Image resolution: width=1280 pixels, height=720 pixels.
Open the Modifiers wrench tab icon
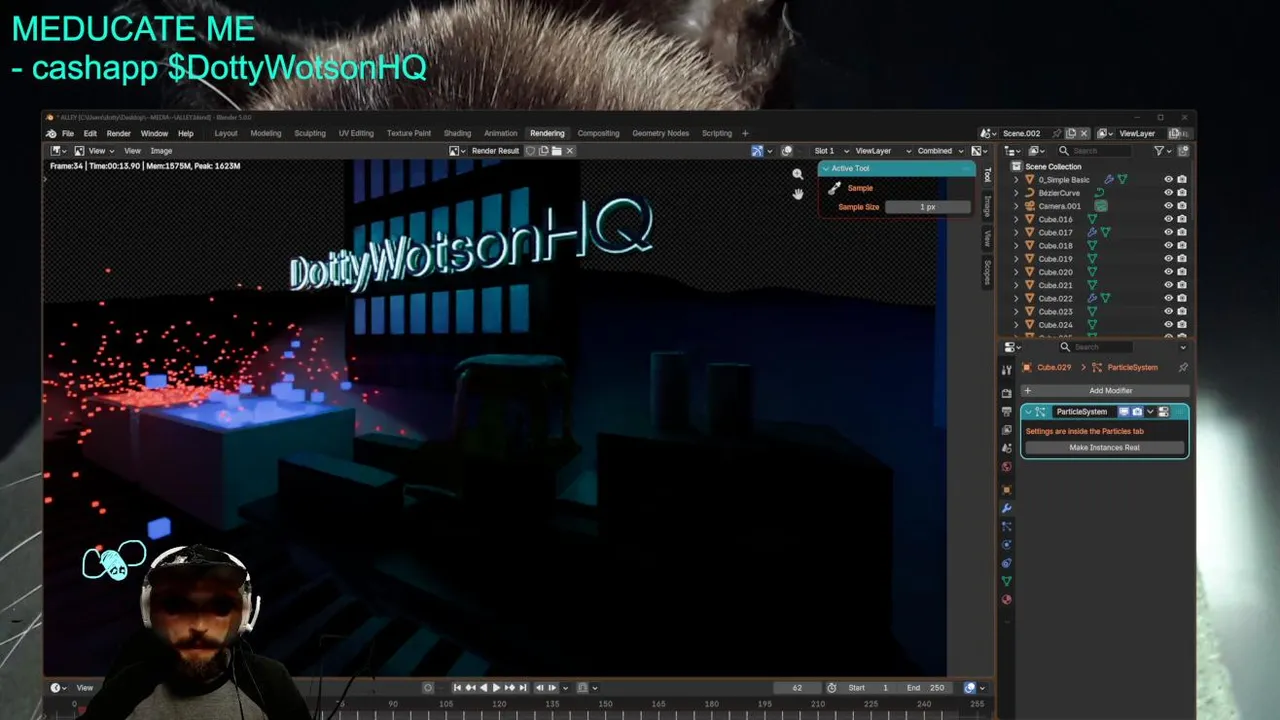coord(1007,508)
